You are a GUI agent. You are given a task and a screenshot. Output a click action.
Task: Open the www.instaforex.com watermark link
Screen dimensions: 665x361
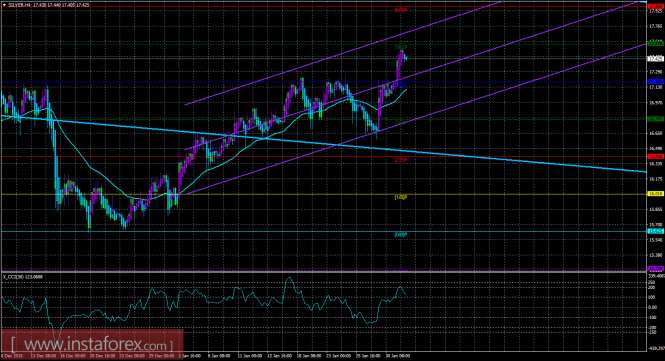pyautogui.click(x=92, y=344)
